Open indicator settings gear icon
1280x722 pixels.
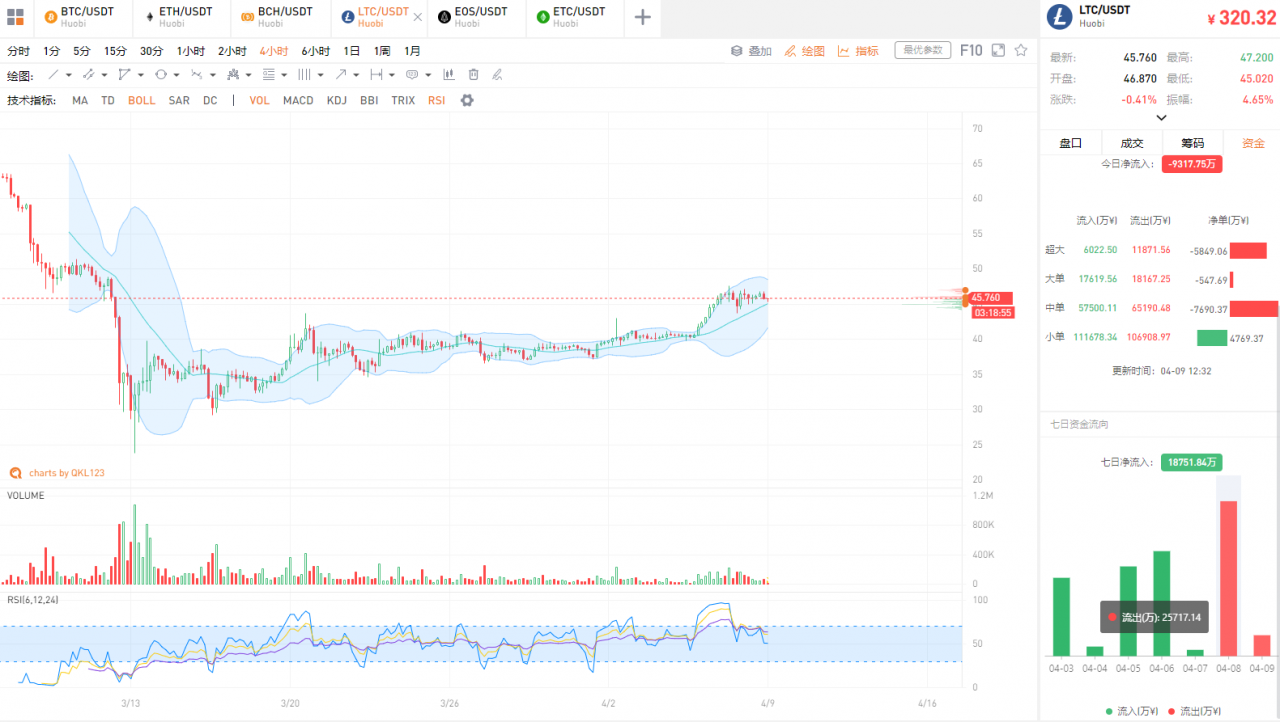point(466,100)
